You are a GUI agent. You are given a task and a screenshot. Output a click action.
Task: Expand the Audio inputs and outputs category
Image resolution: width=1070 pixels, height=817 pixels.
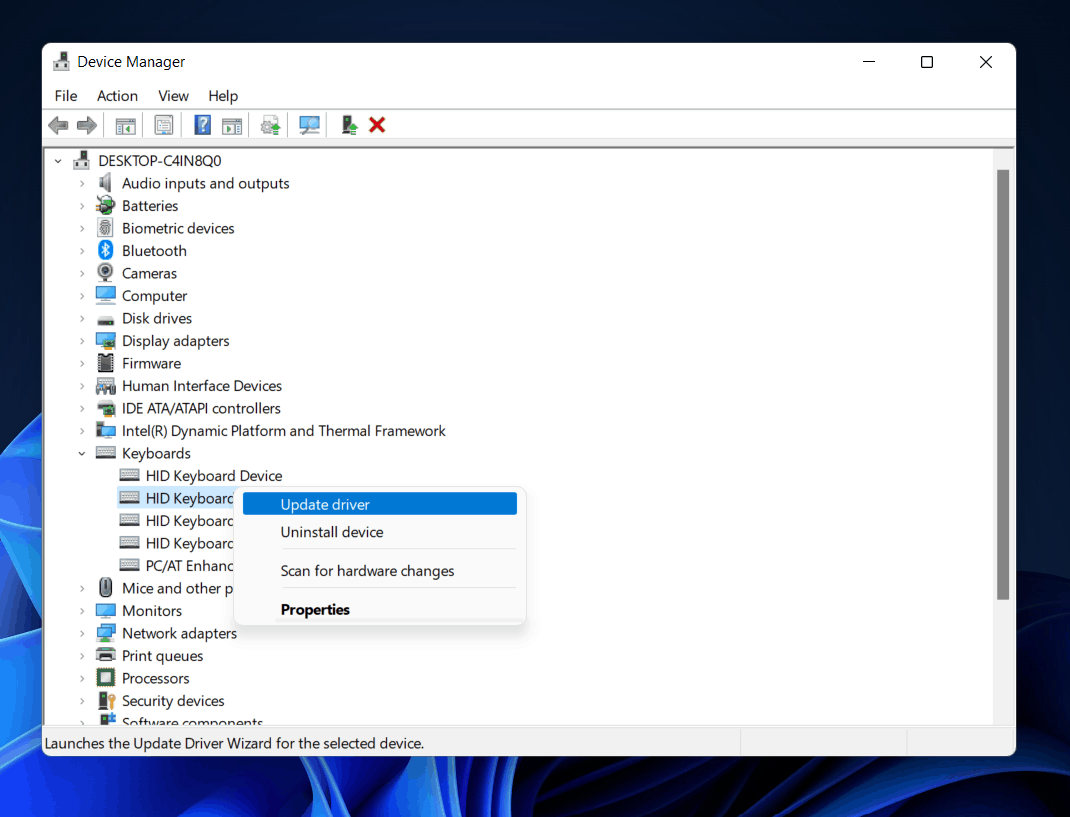[82, 184]
